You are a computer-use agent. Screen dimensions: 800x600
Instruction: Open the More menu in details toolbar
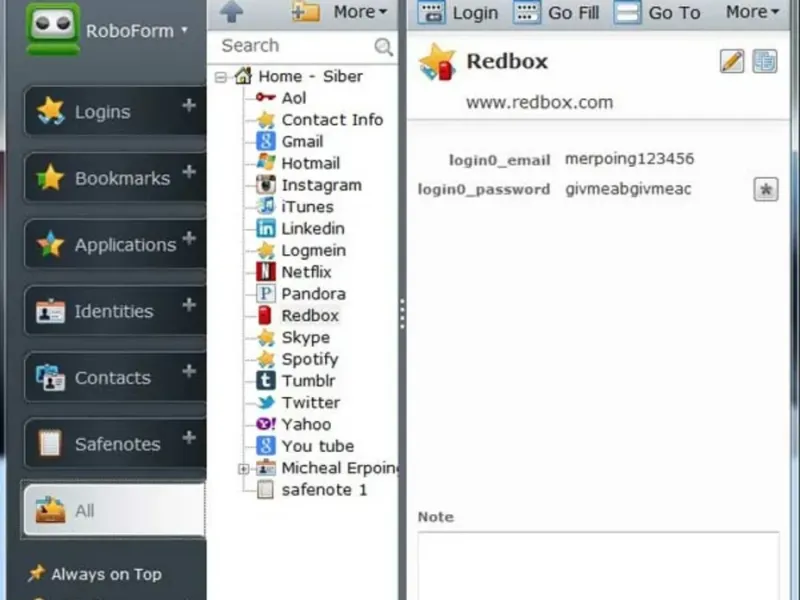click(752, 11)
